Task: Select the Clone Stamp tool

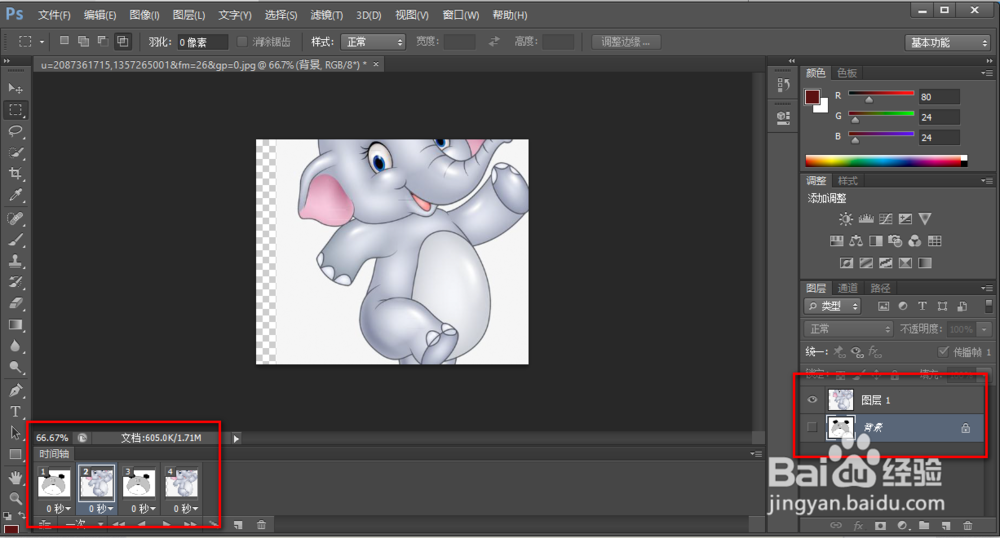Action: pos(15,261)
